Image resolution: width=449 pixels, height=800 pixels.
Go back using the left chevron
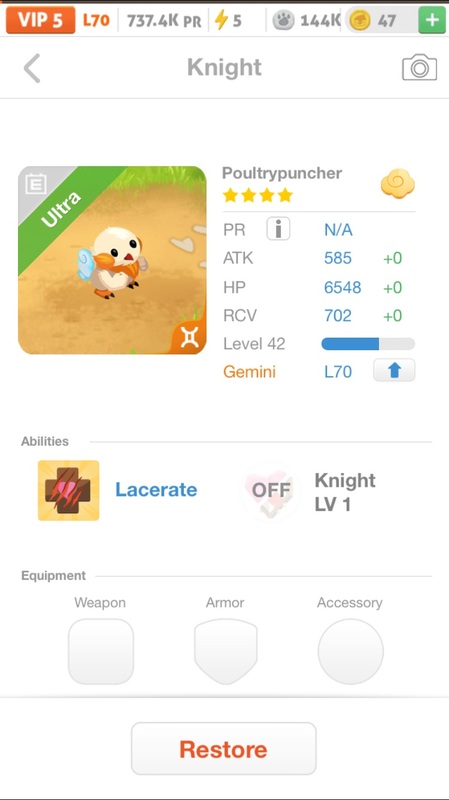pyautogui.click(x=32, y=68)
